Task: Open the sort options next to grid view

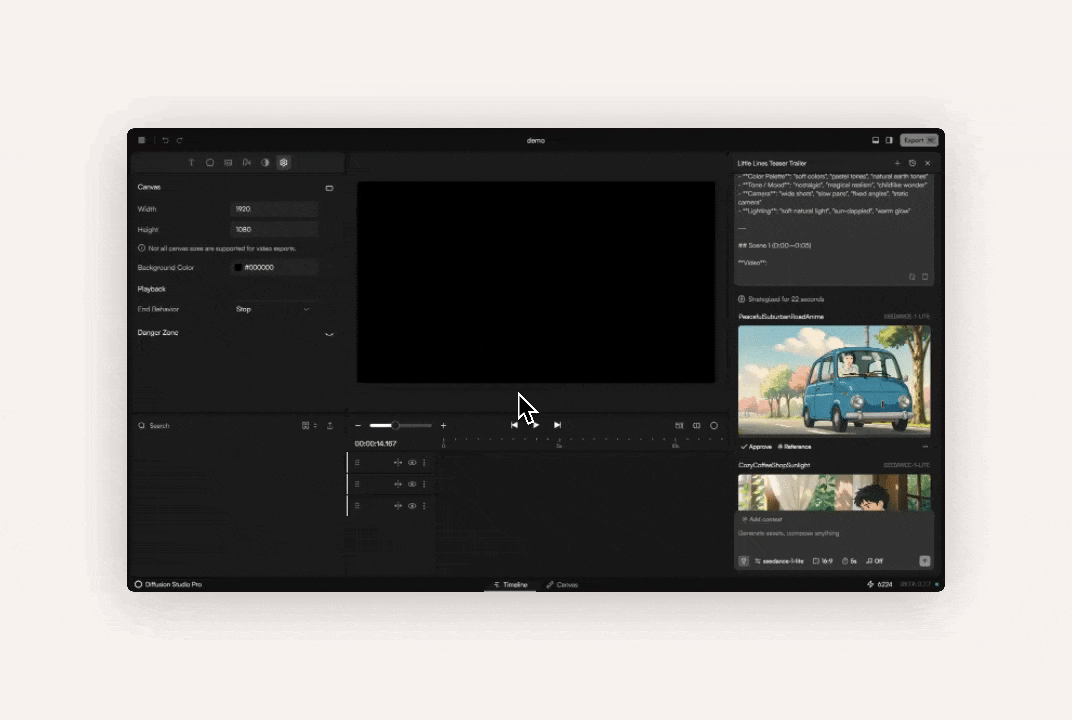Action: point(315,425)
